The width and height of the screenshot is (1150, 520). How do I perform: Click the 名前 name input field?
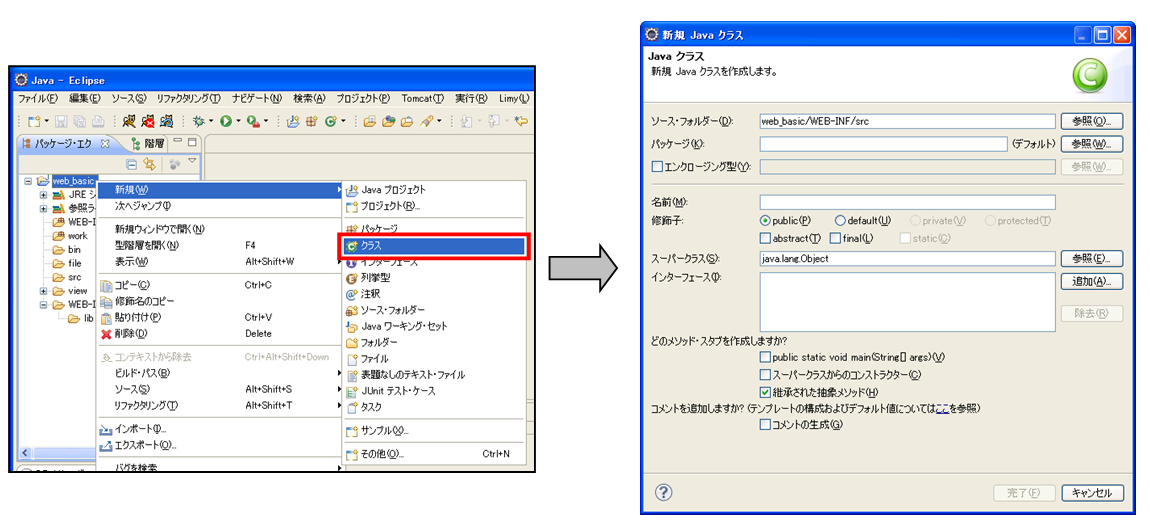(x=907, y=202)
